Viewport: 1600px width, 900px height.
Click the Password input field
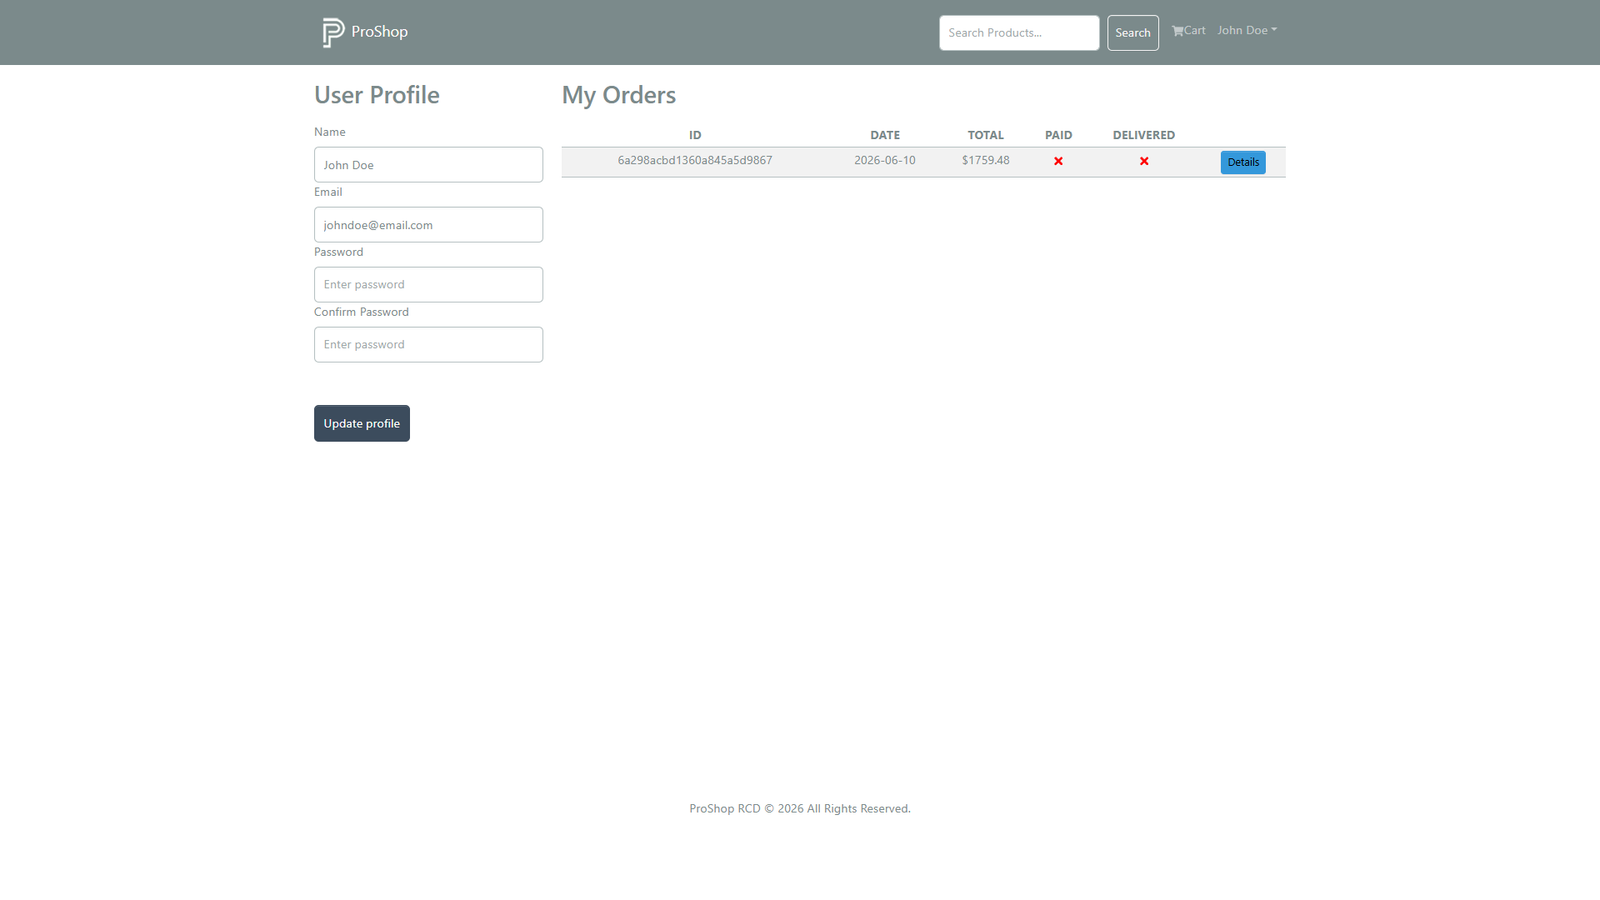coord(428,285)
